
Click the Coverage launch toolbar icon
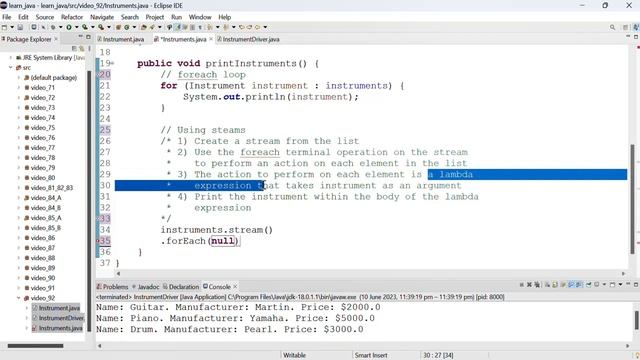(x=84, y=27)
